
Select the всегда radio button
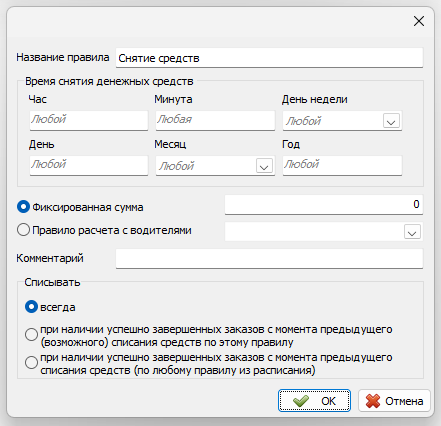(31, 307)
